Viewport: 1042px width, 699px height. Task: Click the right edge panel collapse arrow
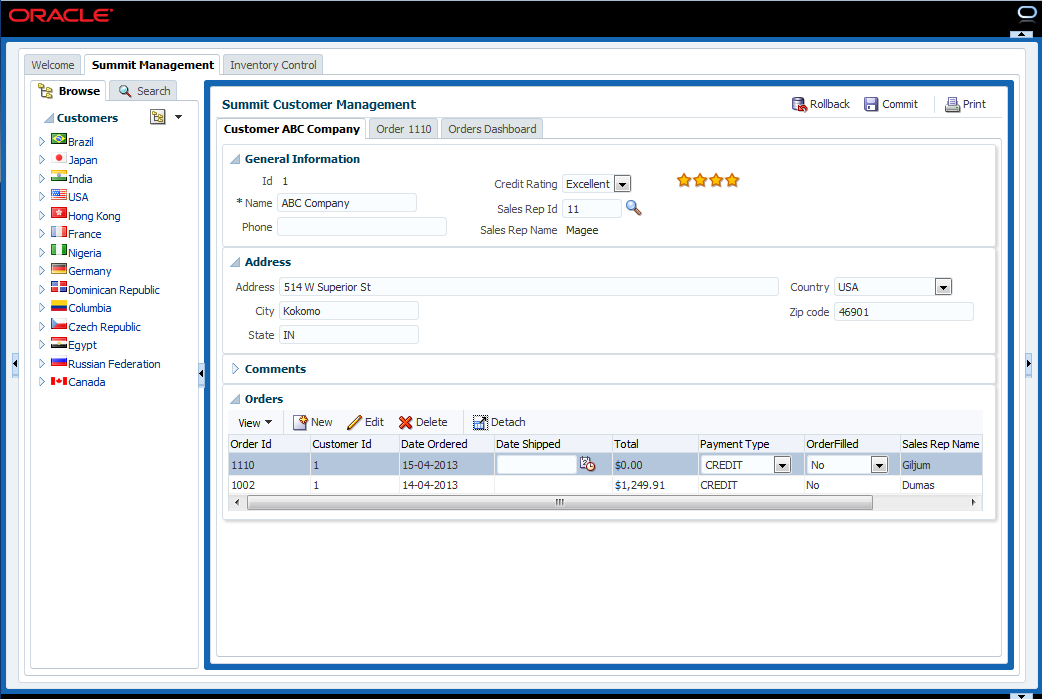pos(1029,363)
